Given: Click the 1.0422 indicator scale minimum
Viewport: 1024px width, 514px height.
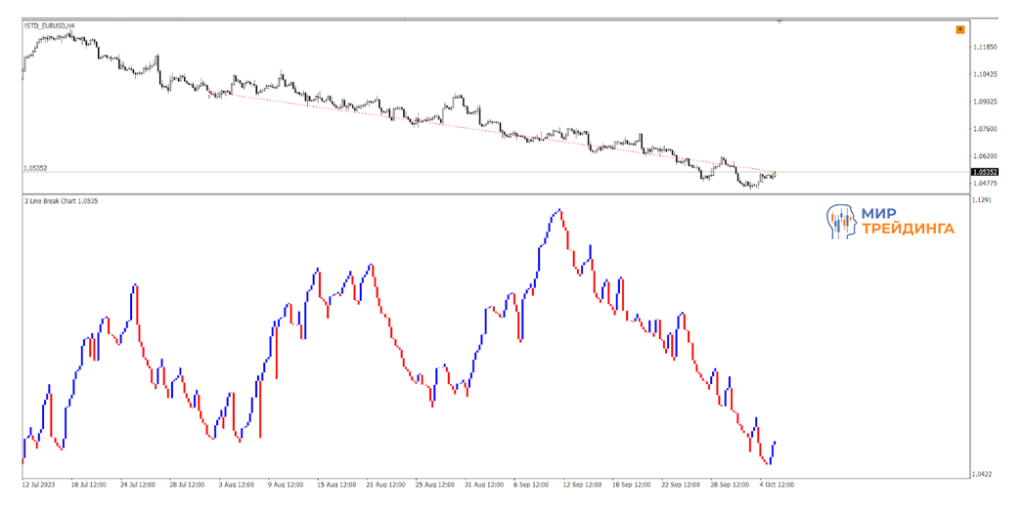Looking at the screenshot, I should coord(982,474).
